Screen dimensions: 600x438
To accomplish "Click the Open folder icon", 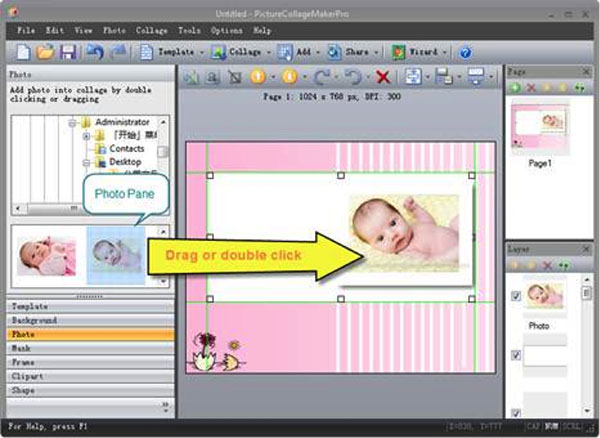I will point(45,51).
